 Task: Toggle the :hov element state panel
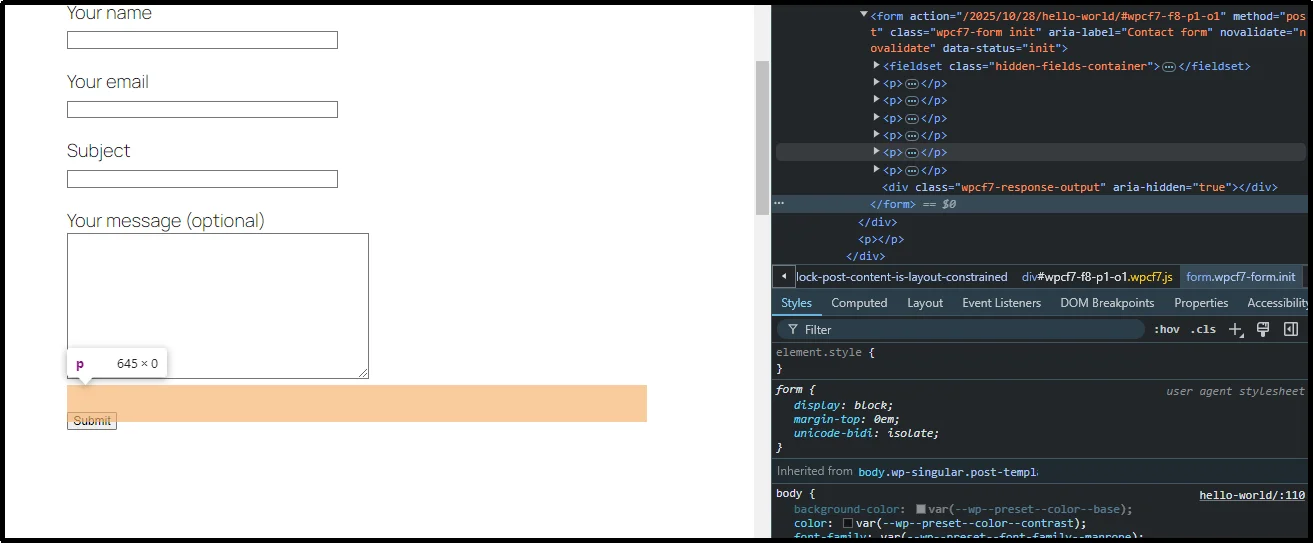(x=1166, y=329)
